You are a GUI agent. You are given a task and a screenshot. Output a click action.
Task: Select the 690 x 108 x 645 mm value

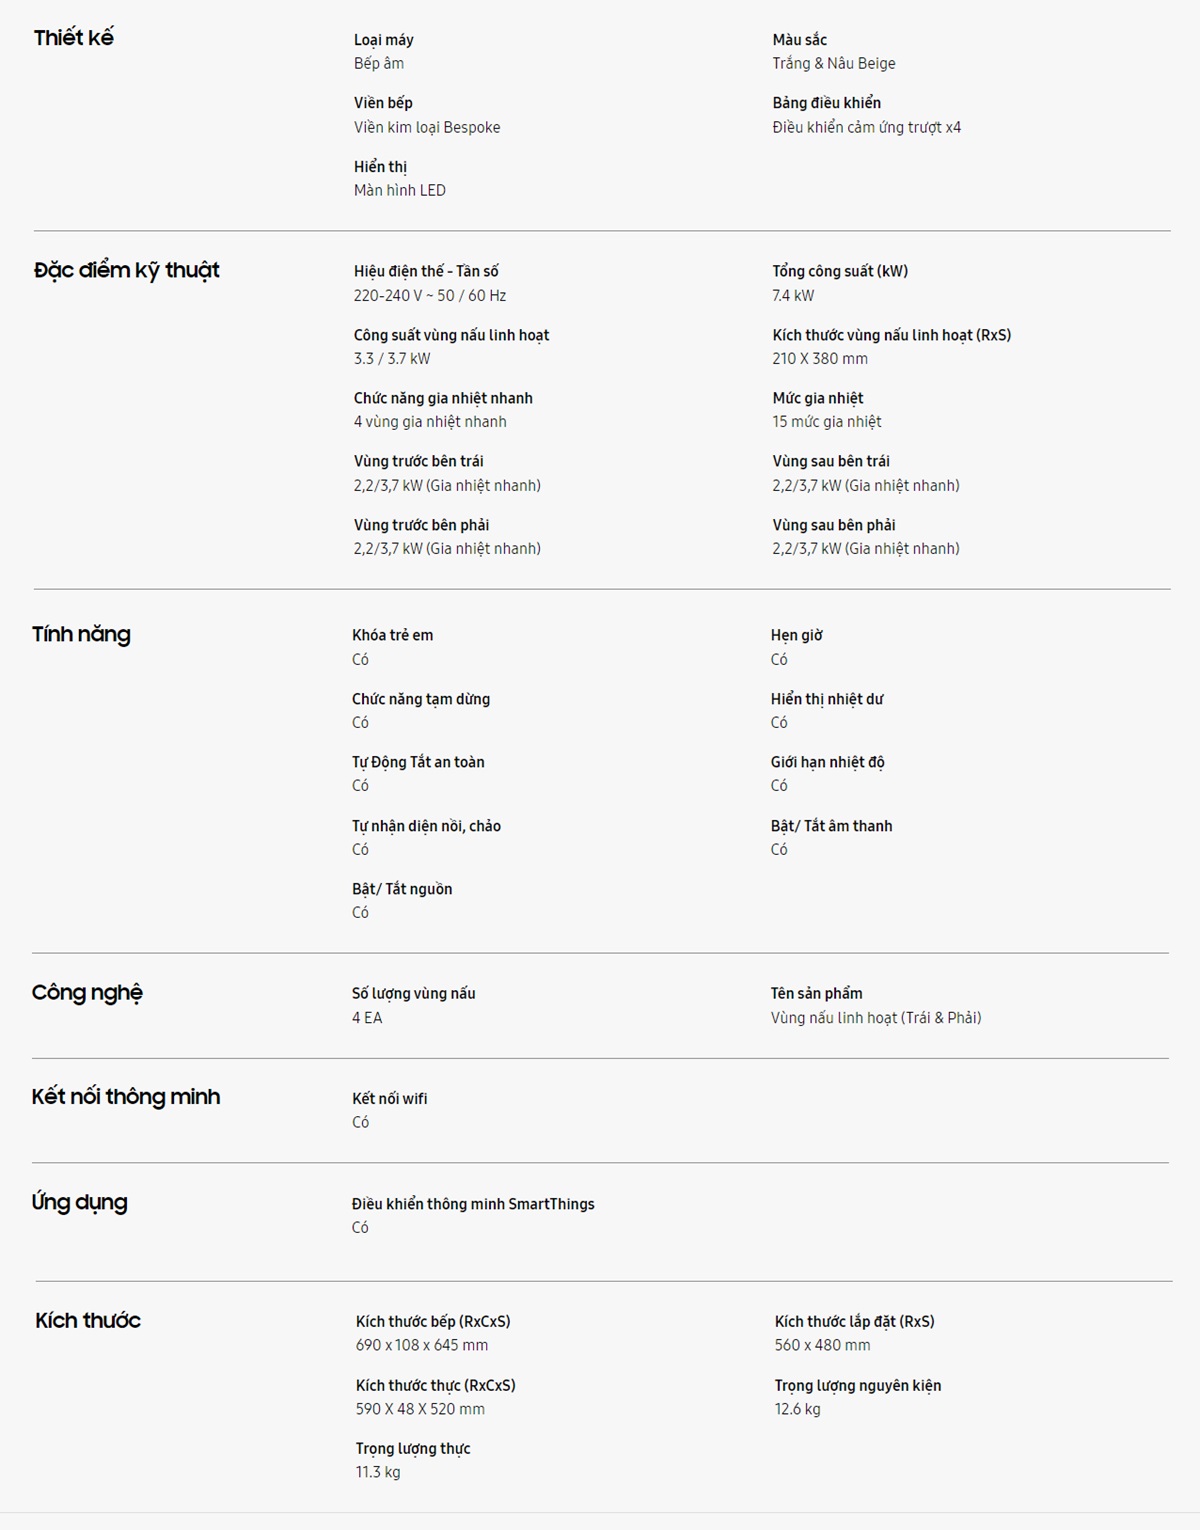421,1345
